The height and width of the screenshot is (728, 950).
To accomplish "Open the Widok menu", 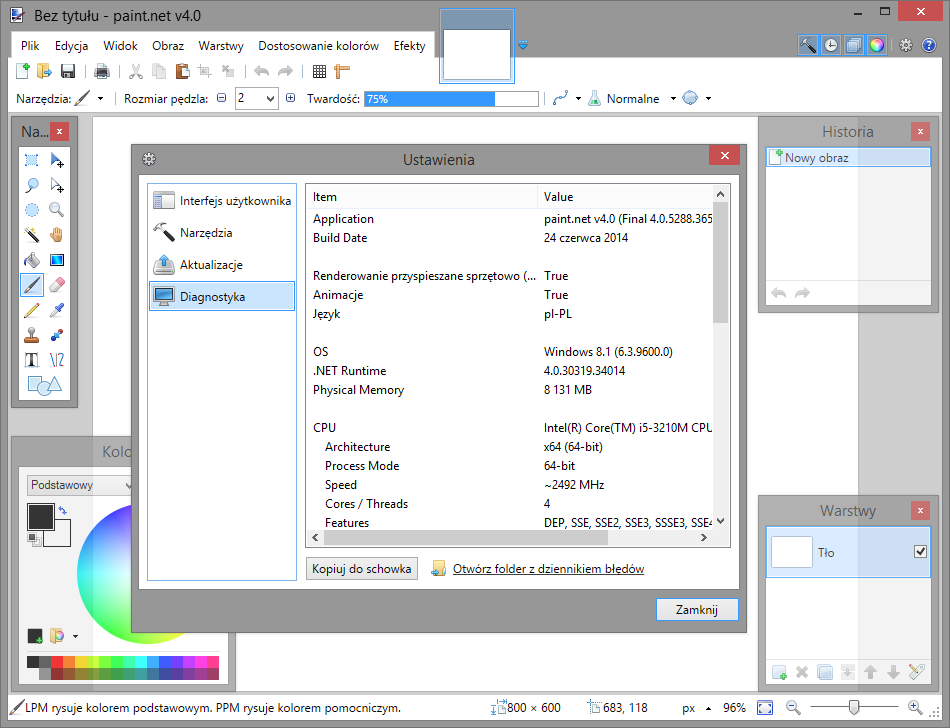I will coord(120,45).
